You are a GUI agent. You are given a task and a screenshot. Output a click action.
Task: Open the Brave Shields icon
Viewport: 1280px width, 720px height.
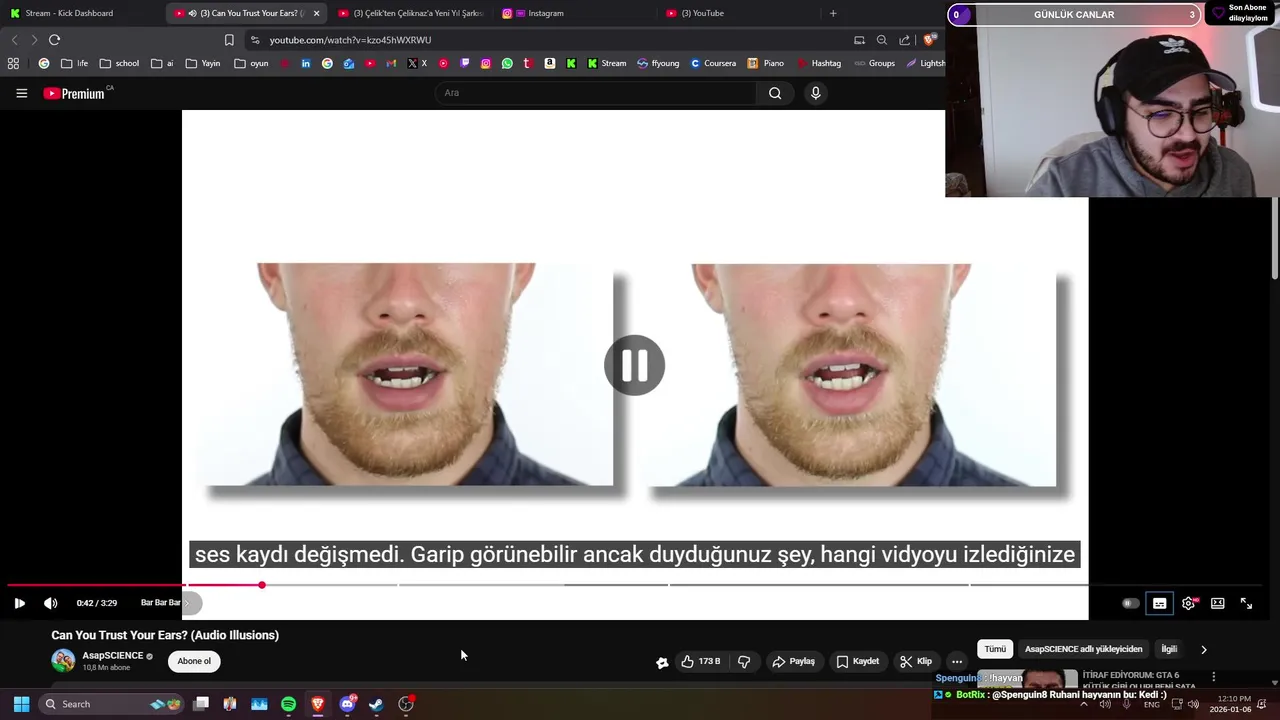[929, 40]
